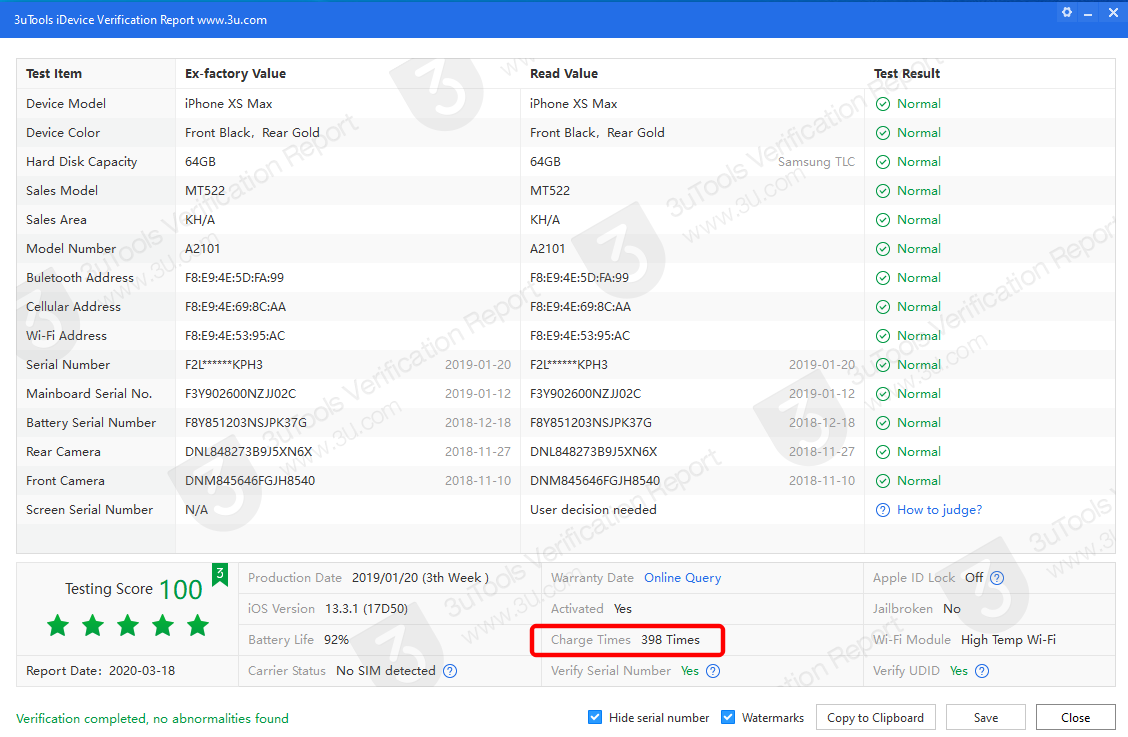1128x737 pixels.
Task: Click the help icon beside Verify Serial Number
Action: 713,671
